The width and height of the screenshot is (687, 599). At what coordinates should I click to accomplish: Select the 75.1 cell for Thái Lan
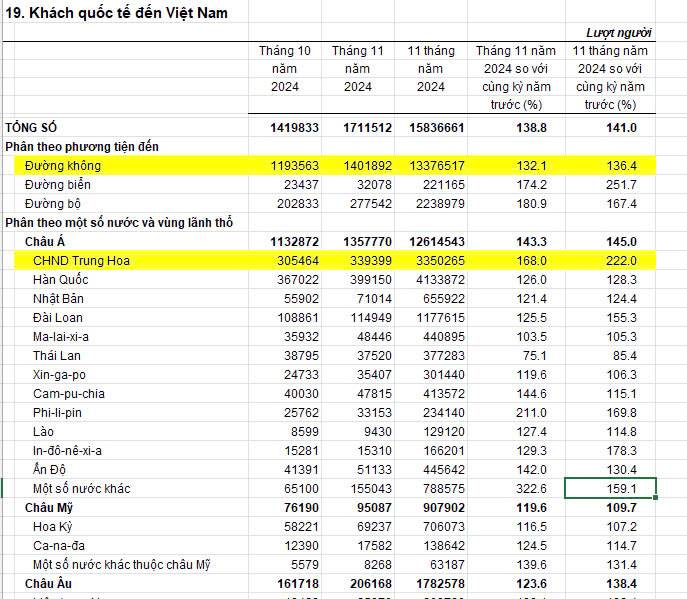point(535,355)
